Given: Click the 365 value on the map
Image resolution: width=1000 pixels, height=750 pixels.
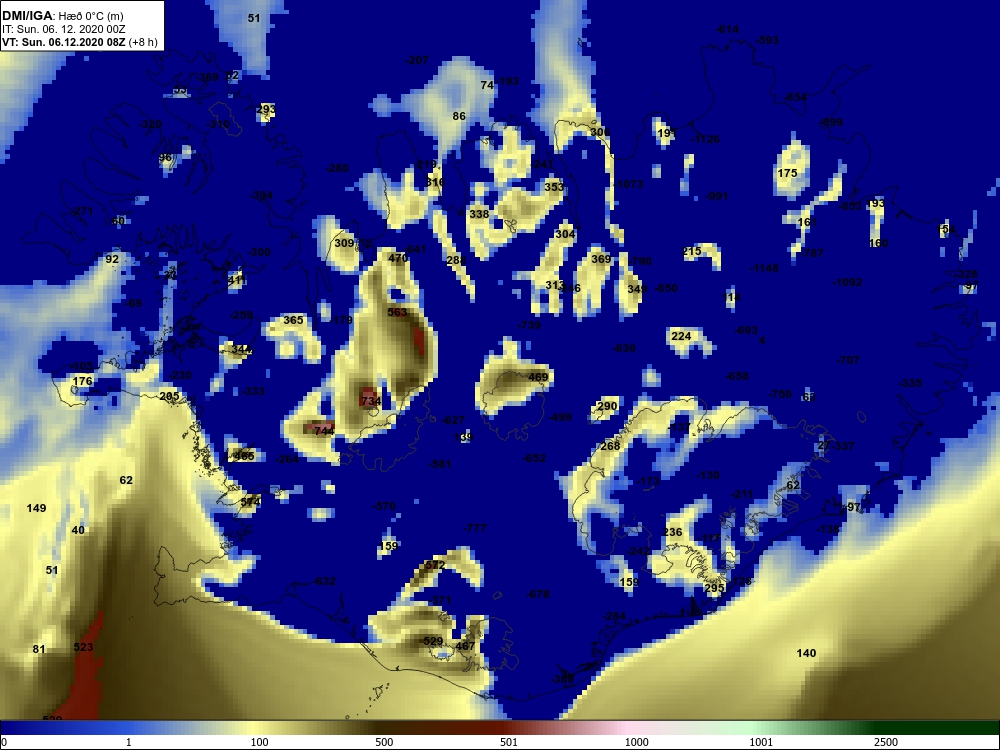Looking at the screenshot, I should pos(293,320).
